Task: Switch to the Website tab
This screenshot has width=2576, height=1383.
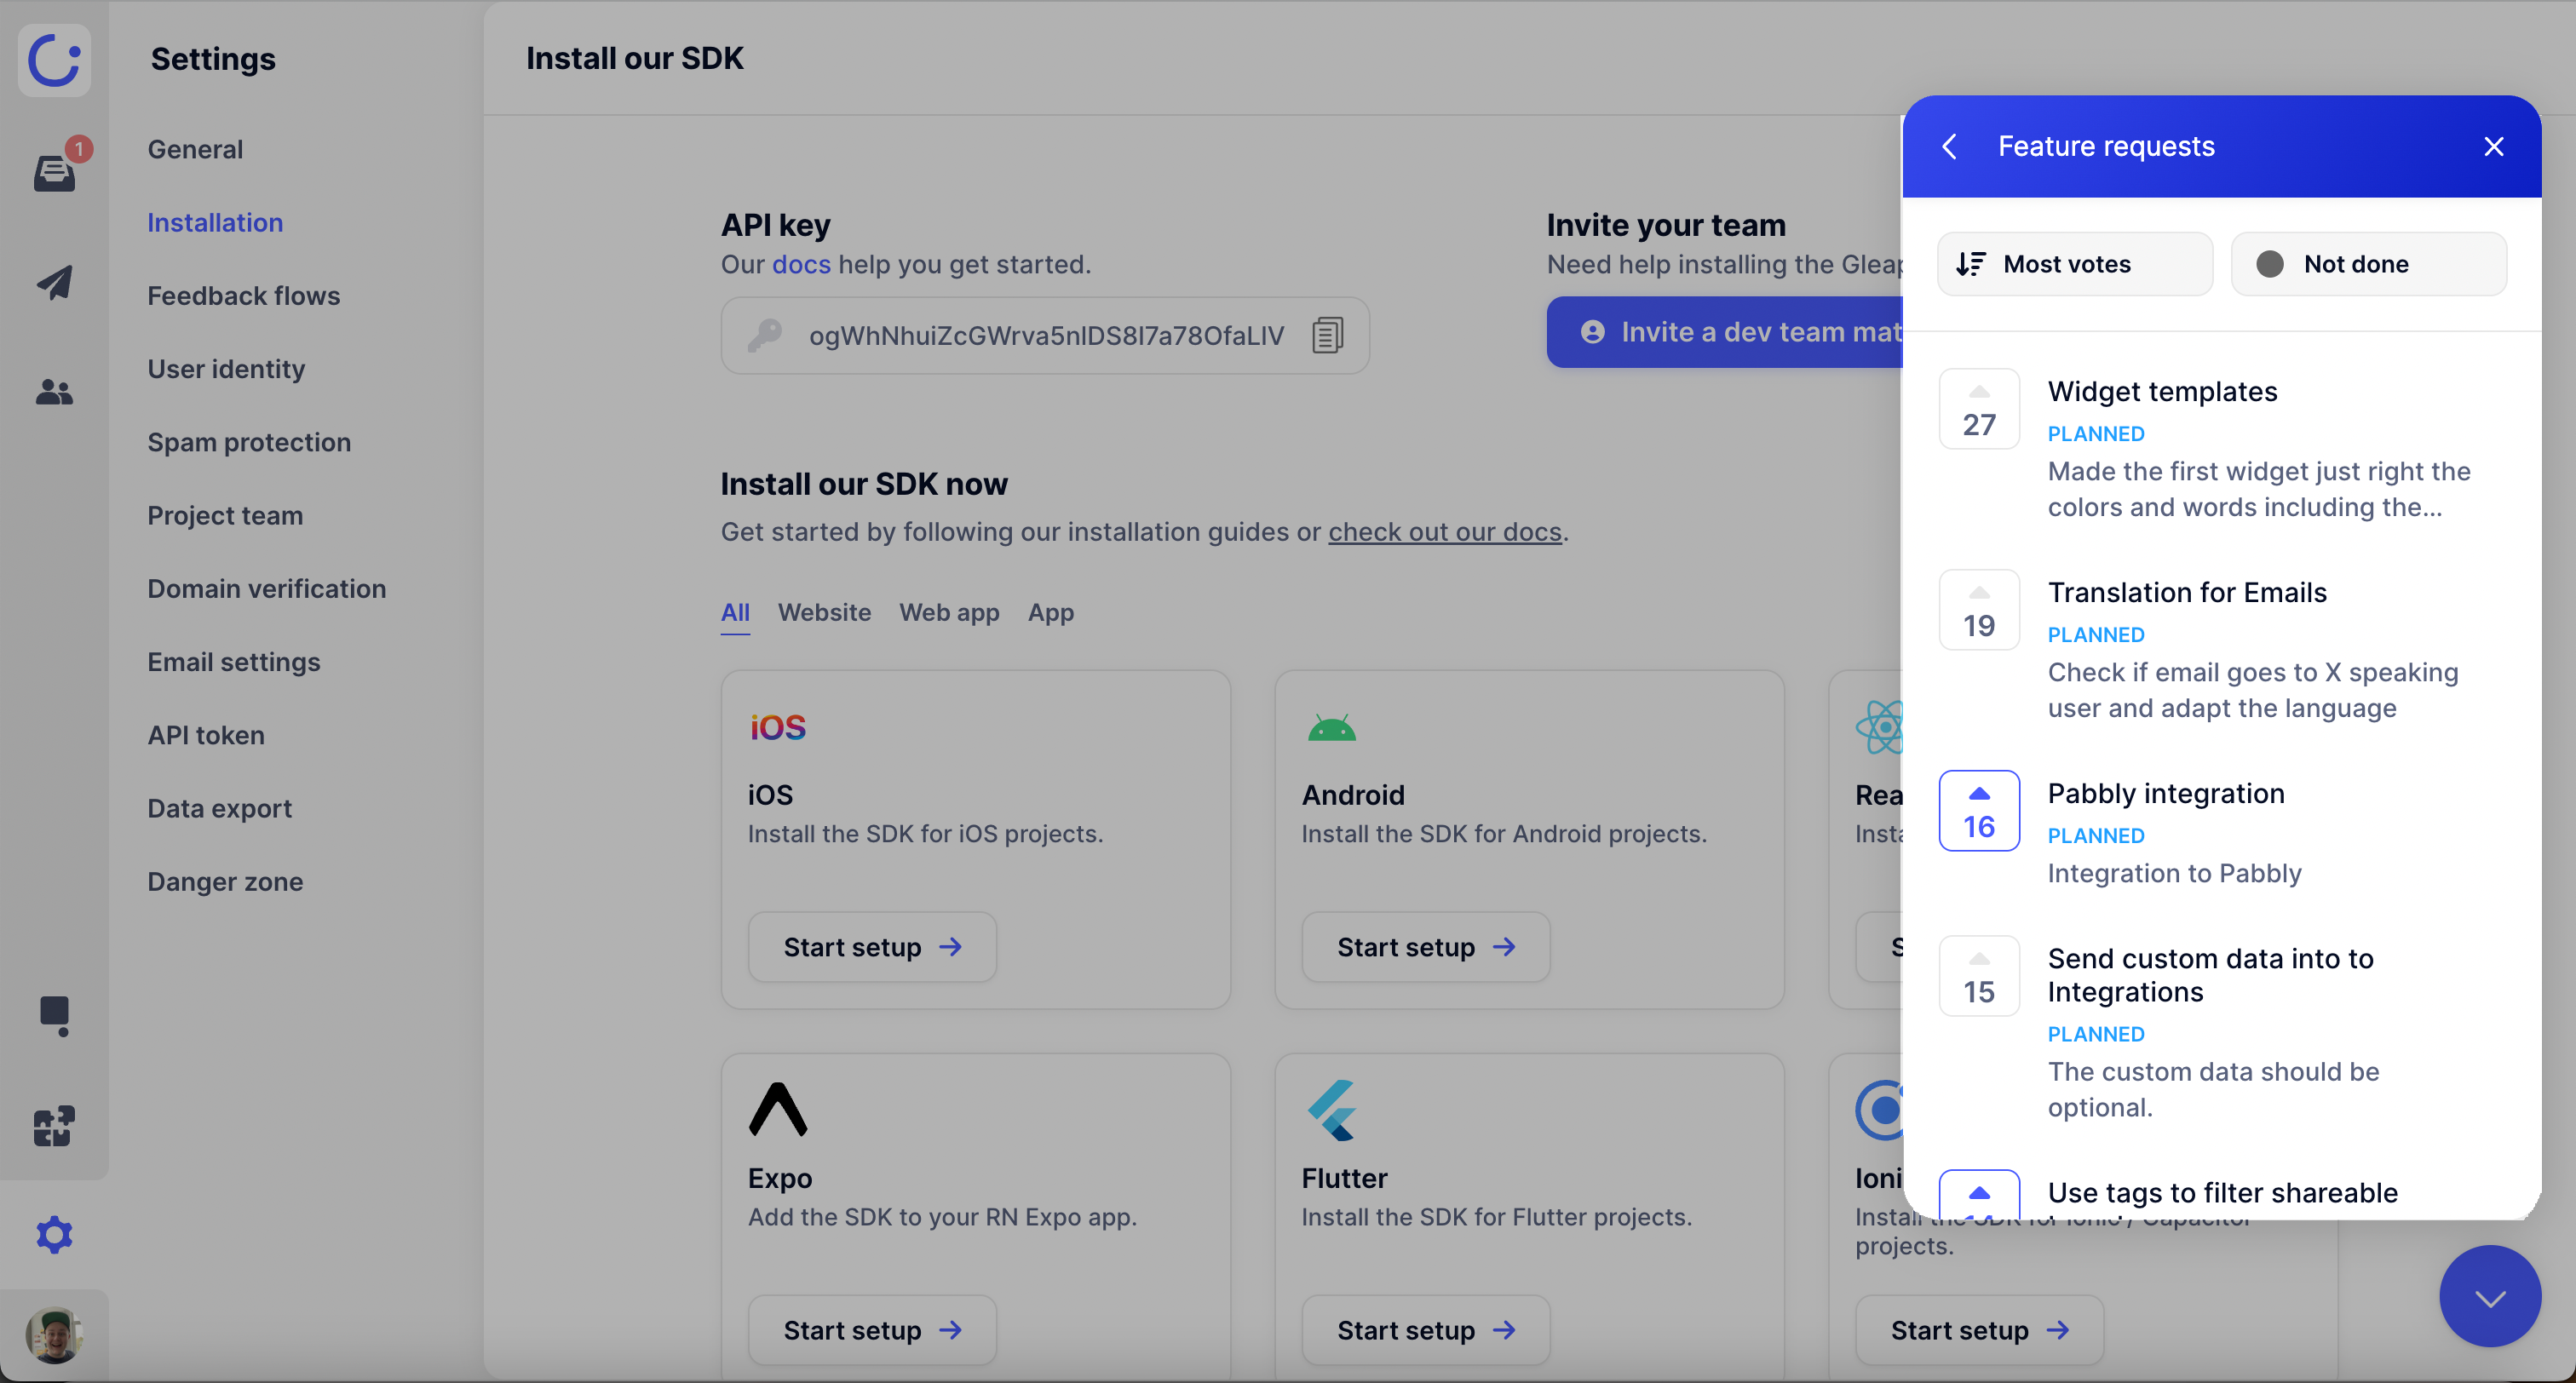Action: (824, 612)
